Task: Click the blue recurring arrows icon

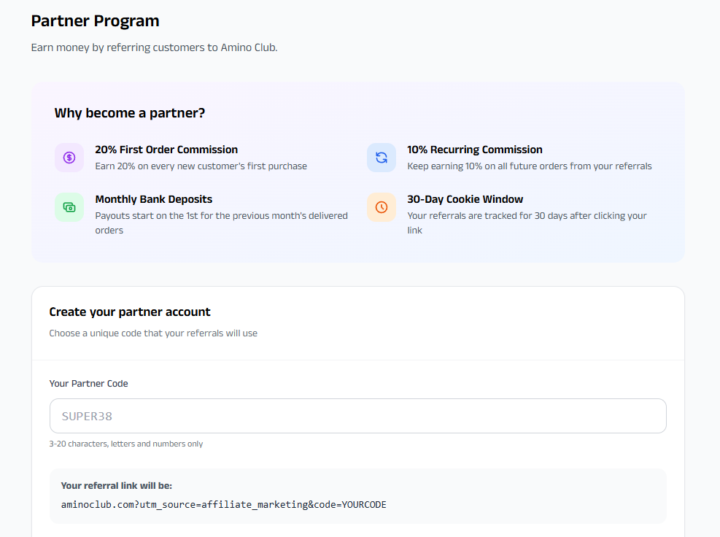Action: coord(381,158)
